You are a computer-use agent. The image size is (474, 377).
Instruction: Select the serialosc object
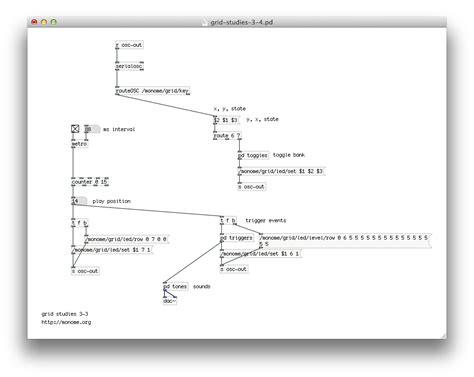129,66
